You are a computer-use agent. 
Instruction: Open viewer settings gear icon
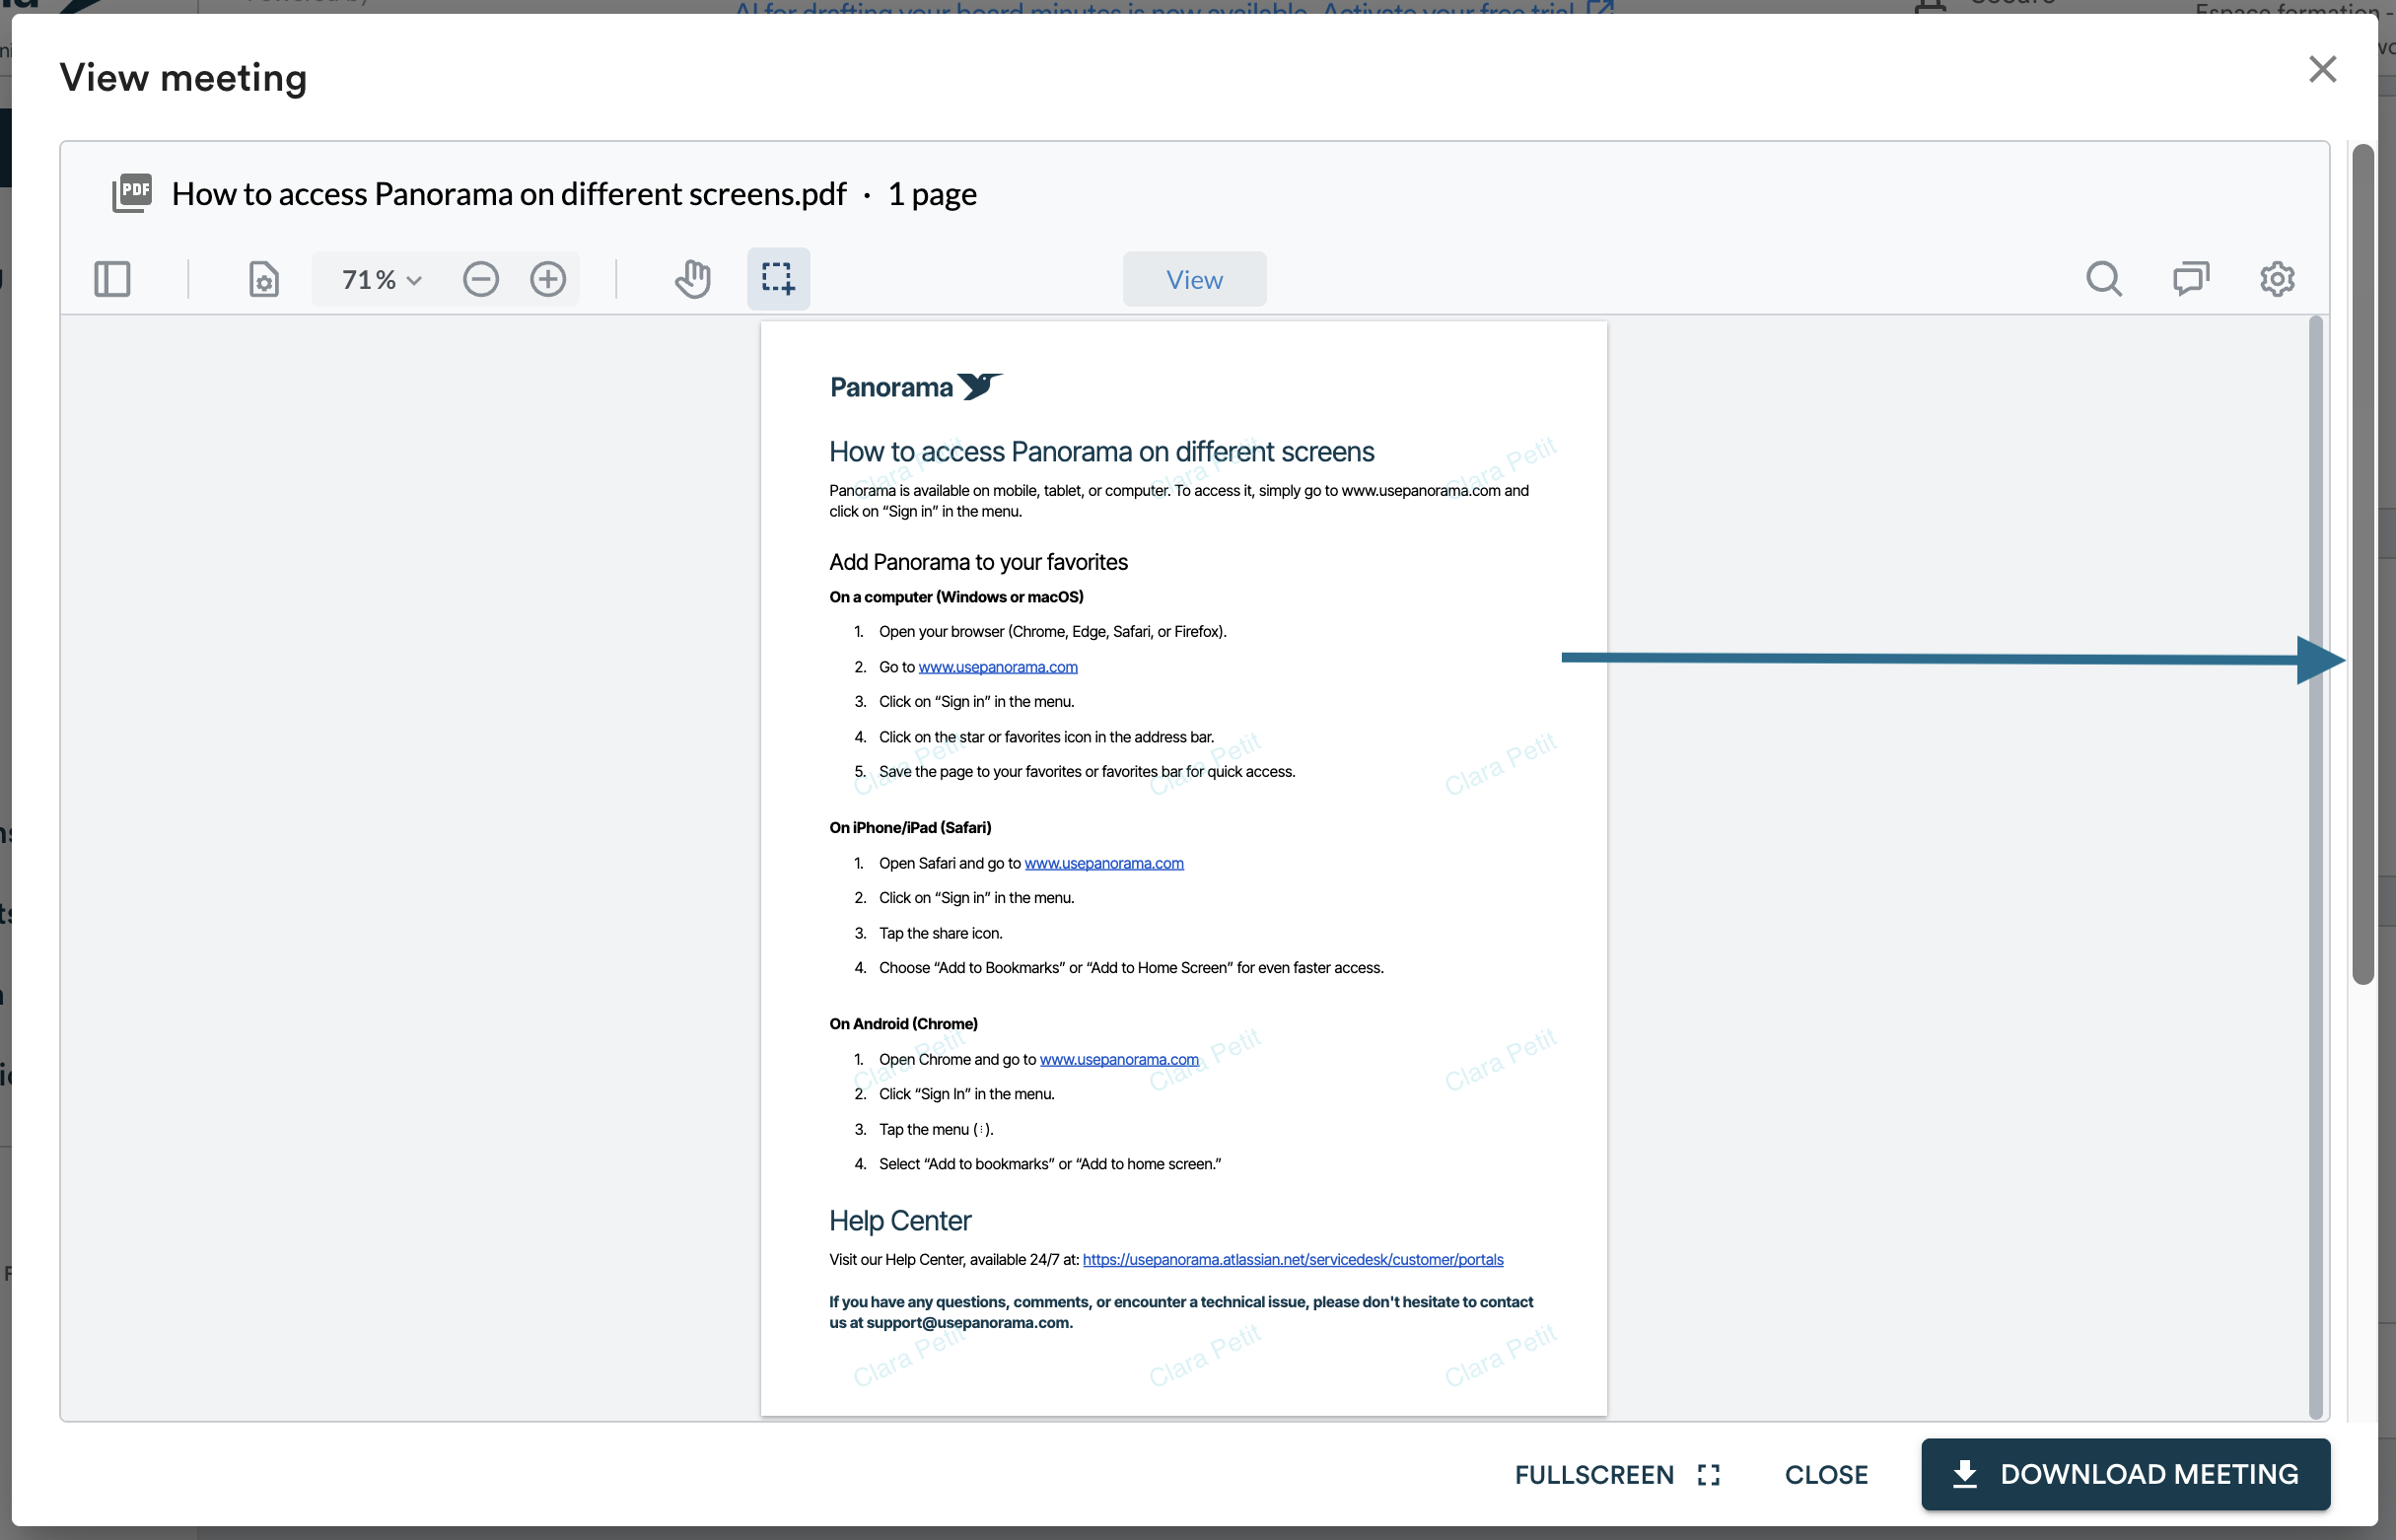pyautogui.click(x=2277, y=279)
